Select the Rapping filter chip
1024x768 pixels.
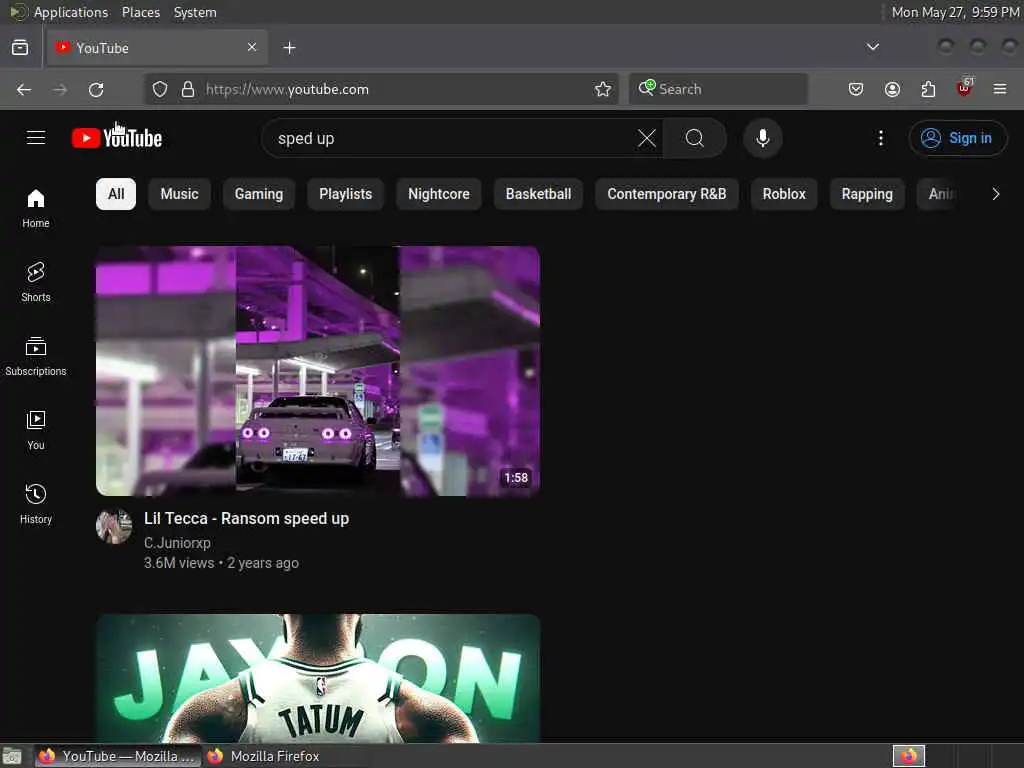pyautogui.click(x=867, y=194)
